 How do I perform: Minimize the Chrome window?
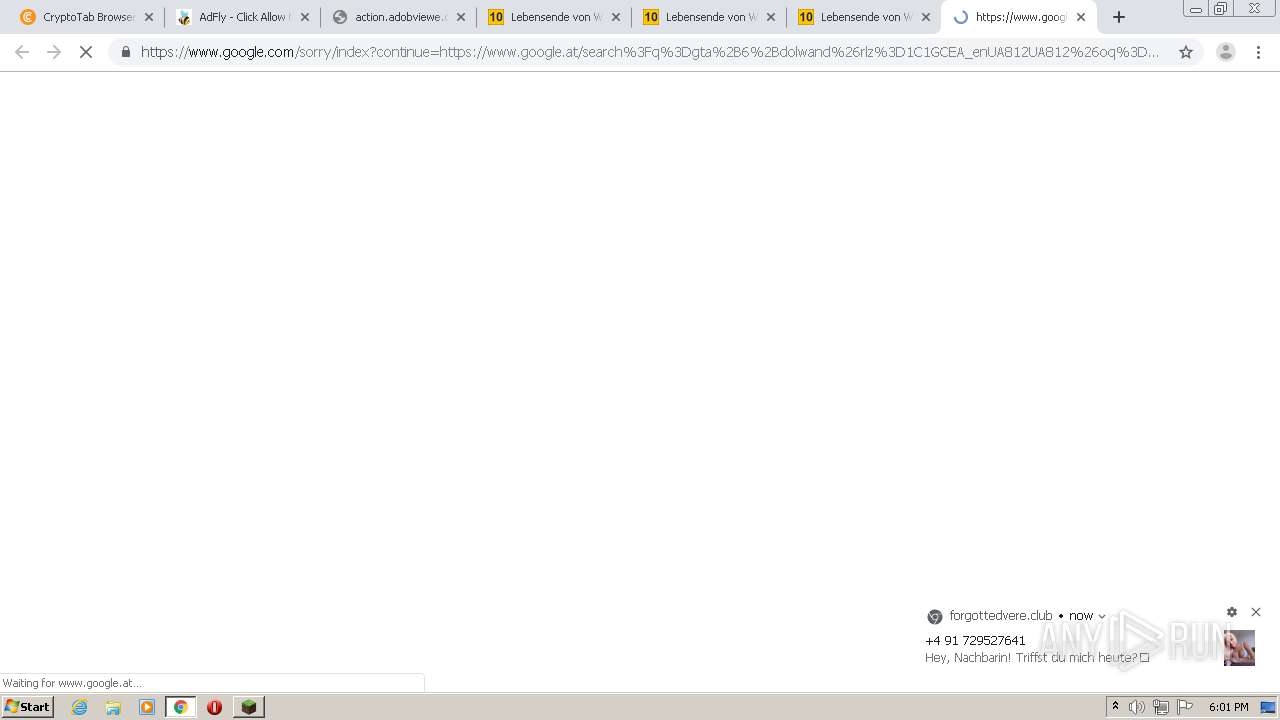(x=1195, y=9)
